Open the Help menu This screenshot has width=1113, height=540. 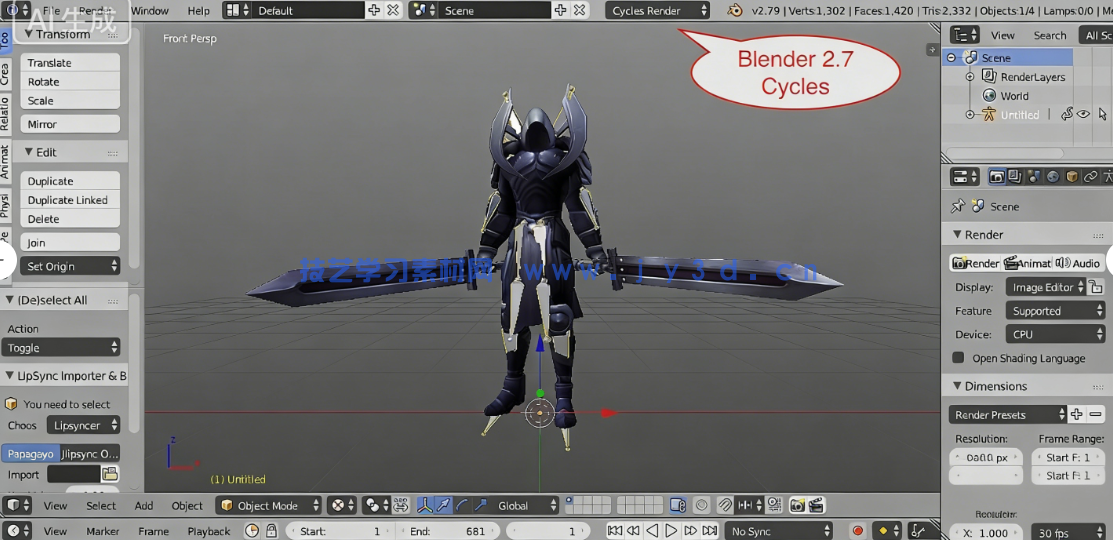pyautogui.click(x=199, y=11)
